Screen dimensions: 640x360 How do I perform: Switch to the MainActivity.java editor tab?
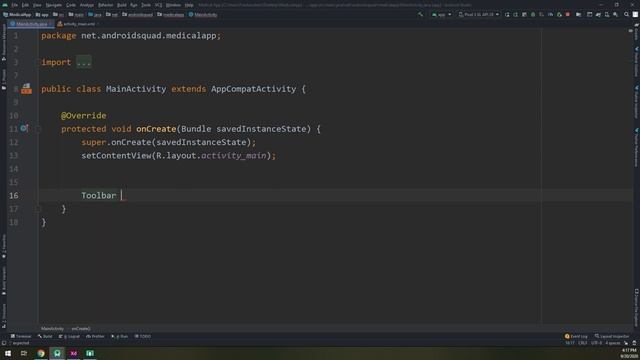coord(31,24)
